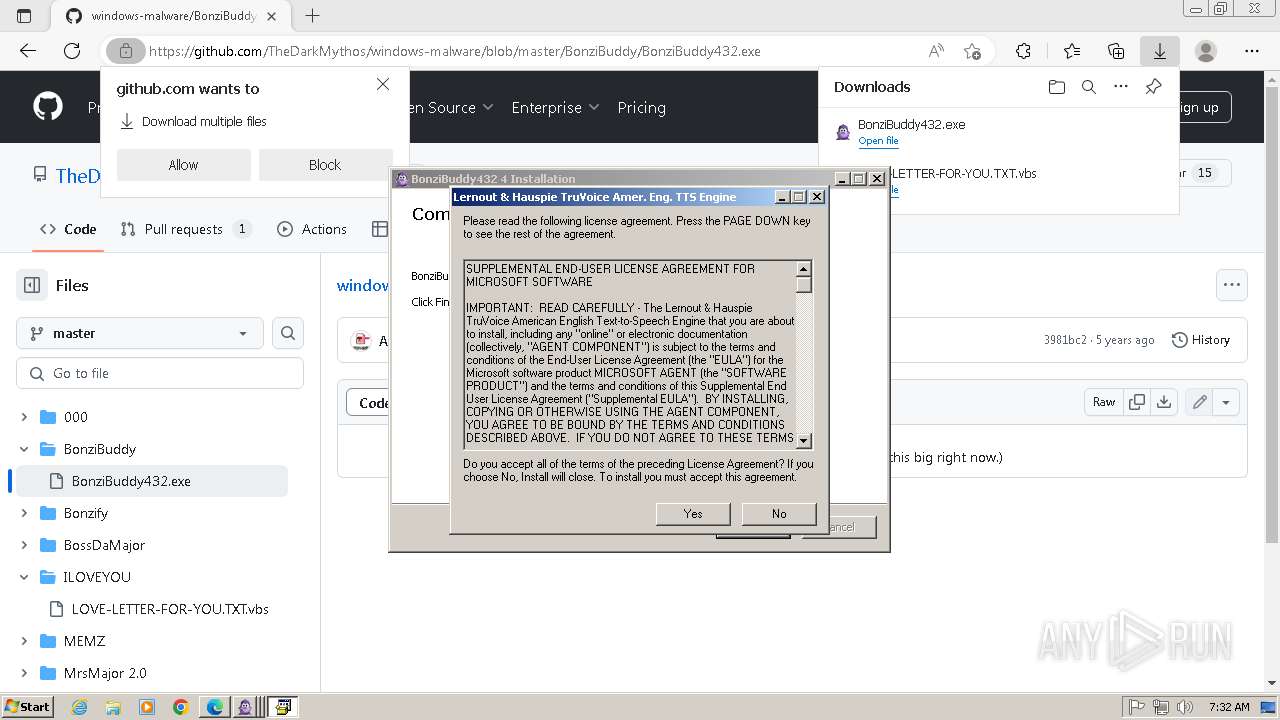1280x720 pixels.
Task: Open the Favorites toolbar icon
Action: [x=1072, y=51]
